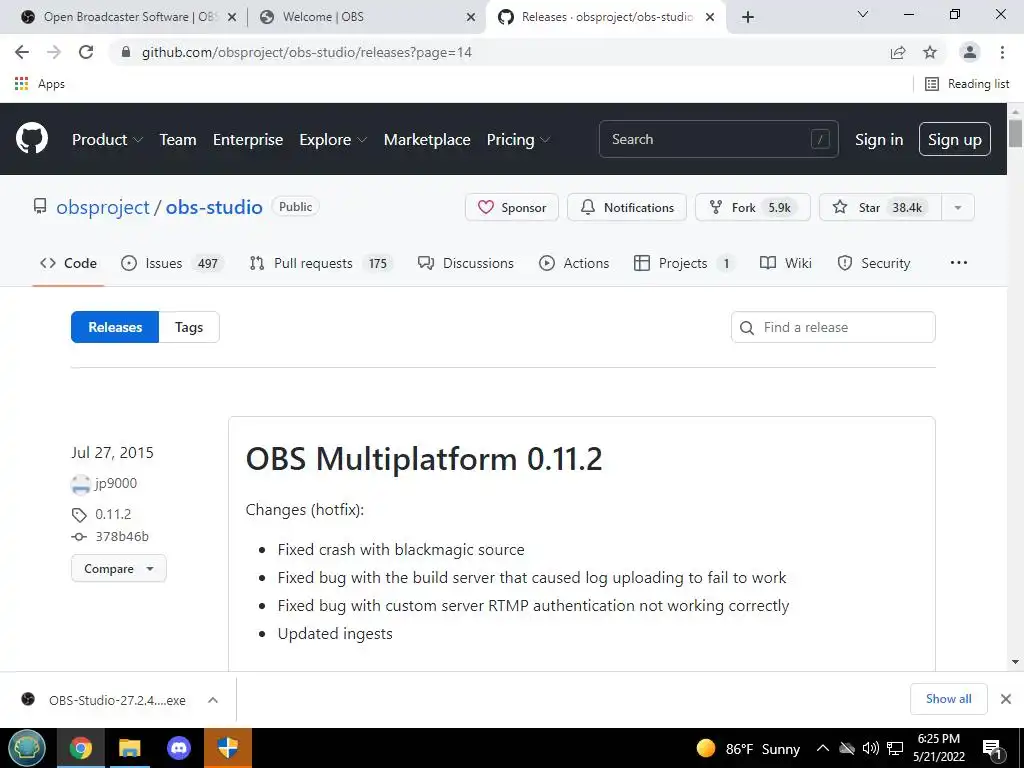Open the tab search chevron
This screenshot has height=768, width=1024.
click(x=862, y=14)
